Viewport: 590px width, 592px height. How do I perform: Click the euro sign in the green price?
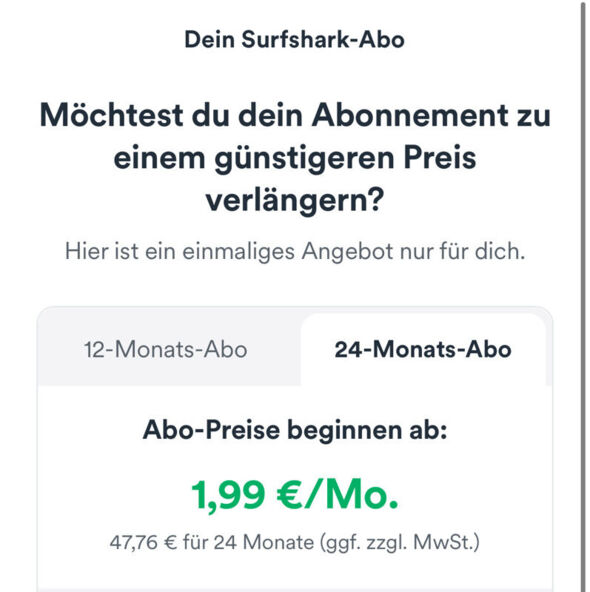pyautogui.click(x=291, y=495)
